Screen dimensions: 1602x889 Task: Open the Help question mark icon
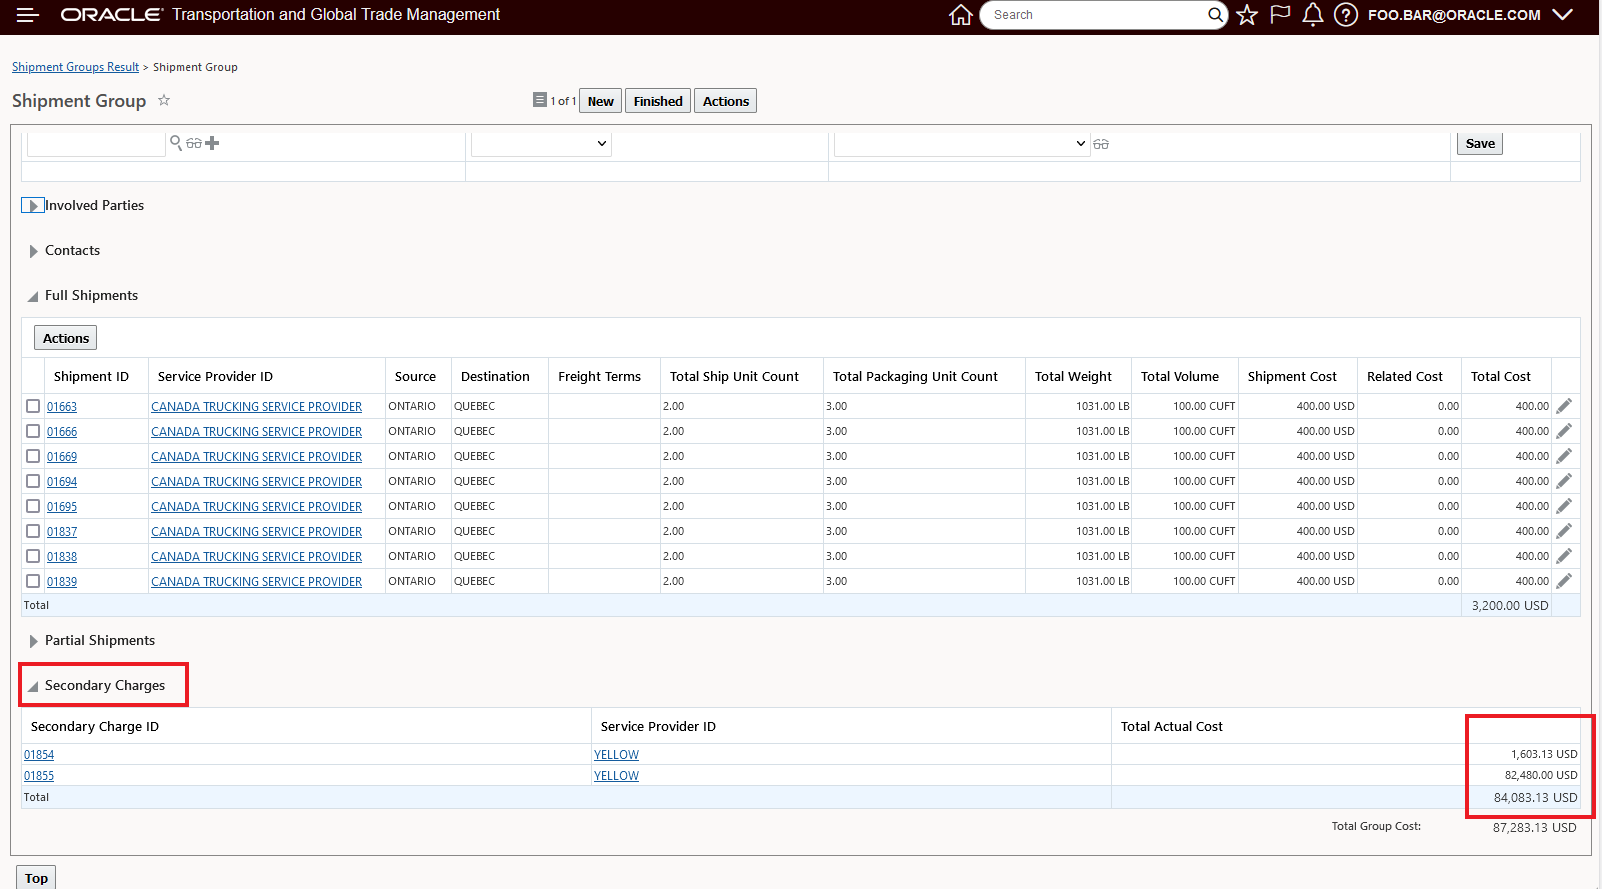(x=1346, y=15)
